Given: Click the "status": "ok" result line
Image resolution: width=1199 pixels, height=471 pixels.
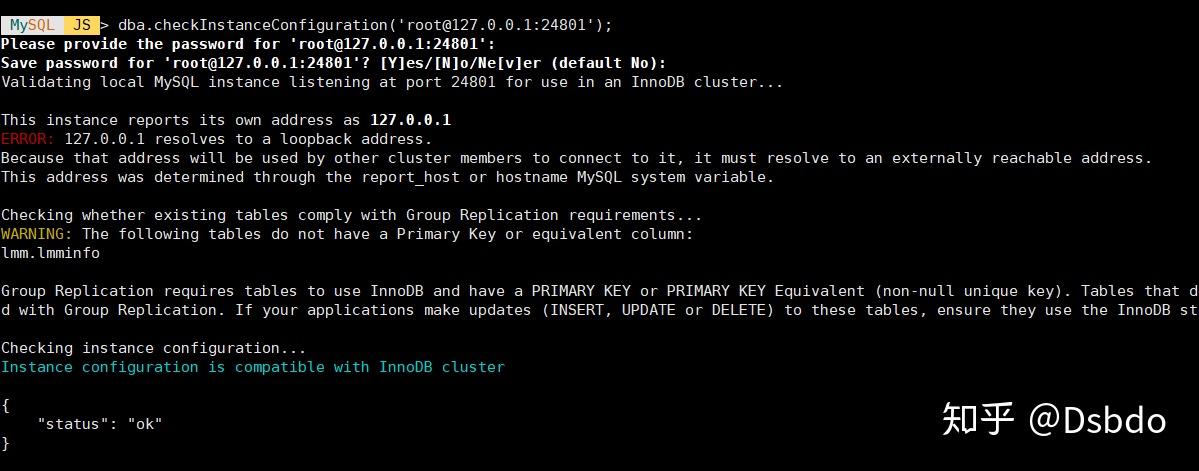Looking at the screenshot, I should click(x=100, y=424).
